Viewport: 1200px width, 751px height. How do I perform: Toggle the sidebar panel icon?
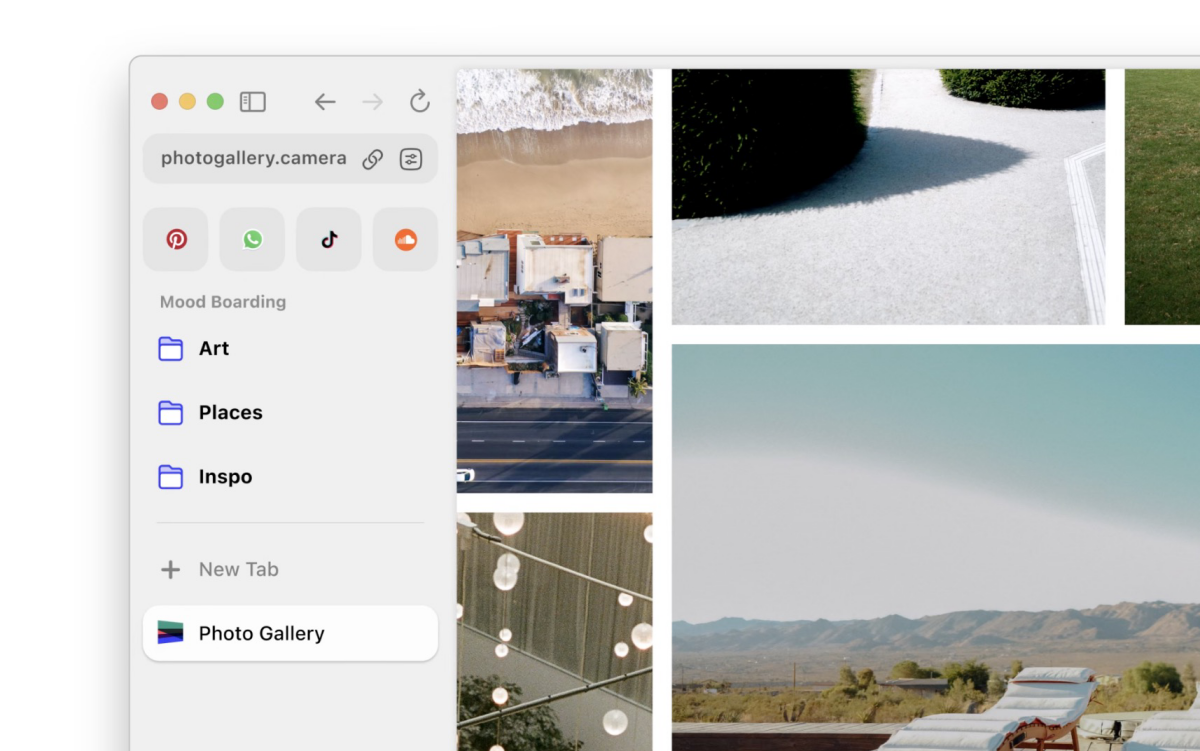pos(253,102)
